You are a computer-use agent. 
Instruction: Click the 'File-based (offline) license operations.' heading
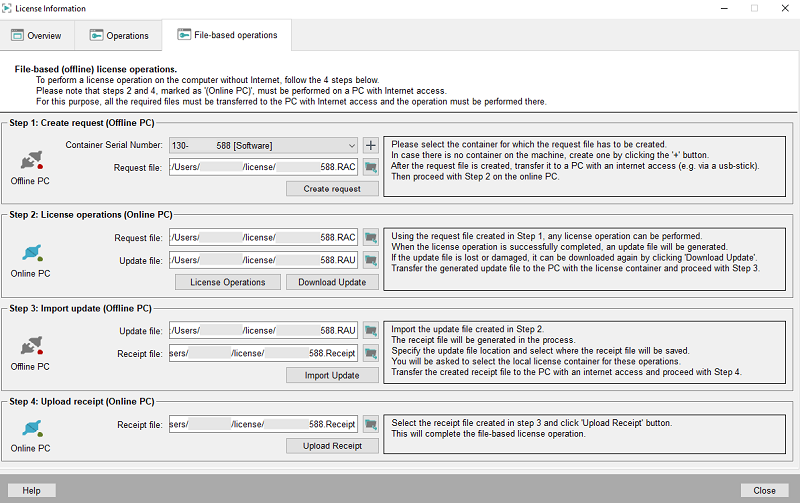coord(95,69)
